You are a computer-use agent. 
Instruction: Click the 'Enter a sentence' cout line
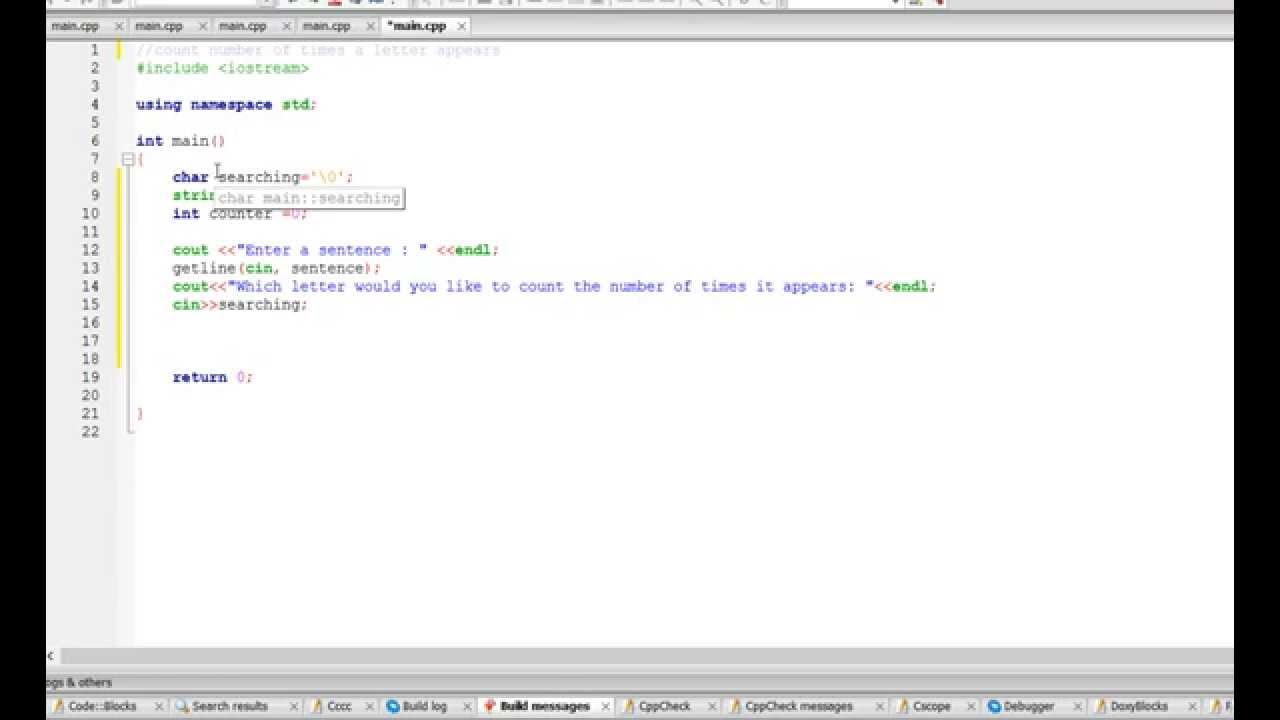335,250
